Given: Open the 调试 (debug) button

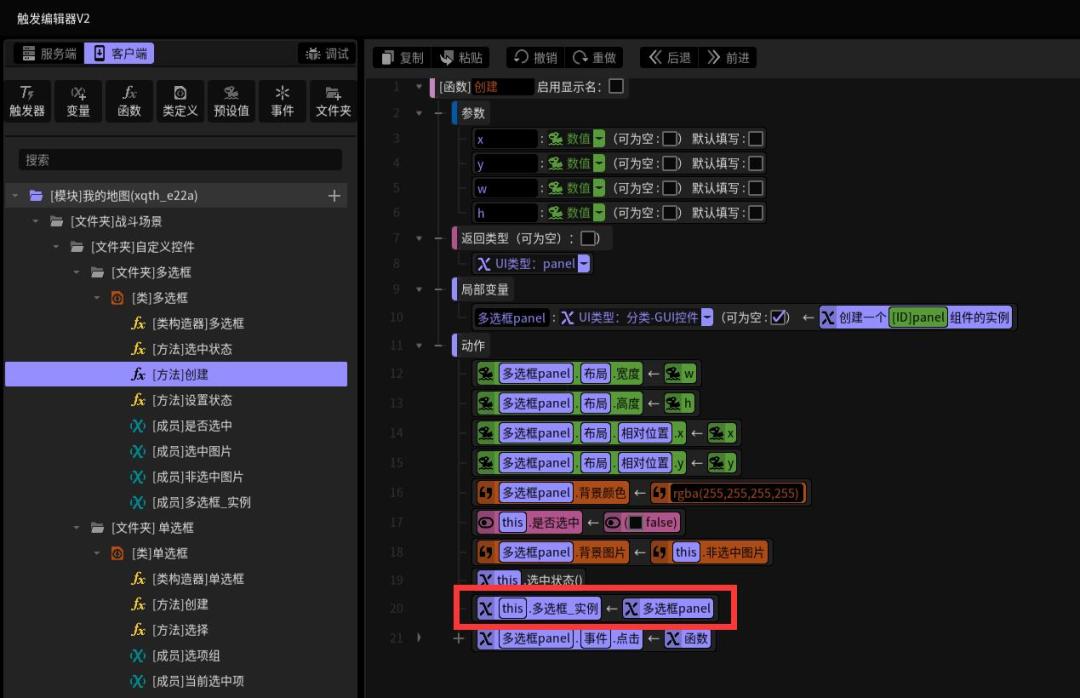Looking at the screenshot, I should point(327,53).
